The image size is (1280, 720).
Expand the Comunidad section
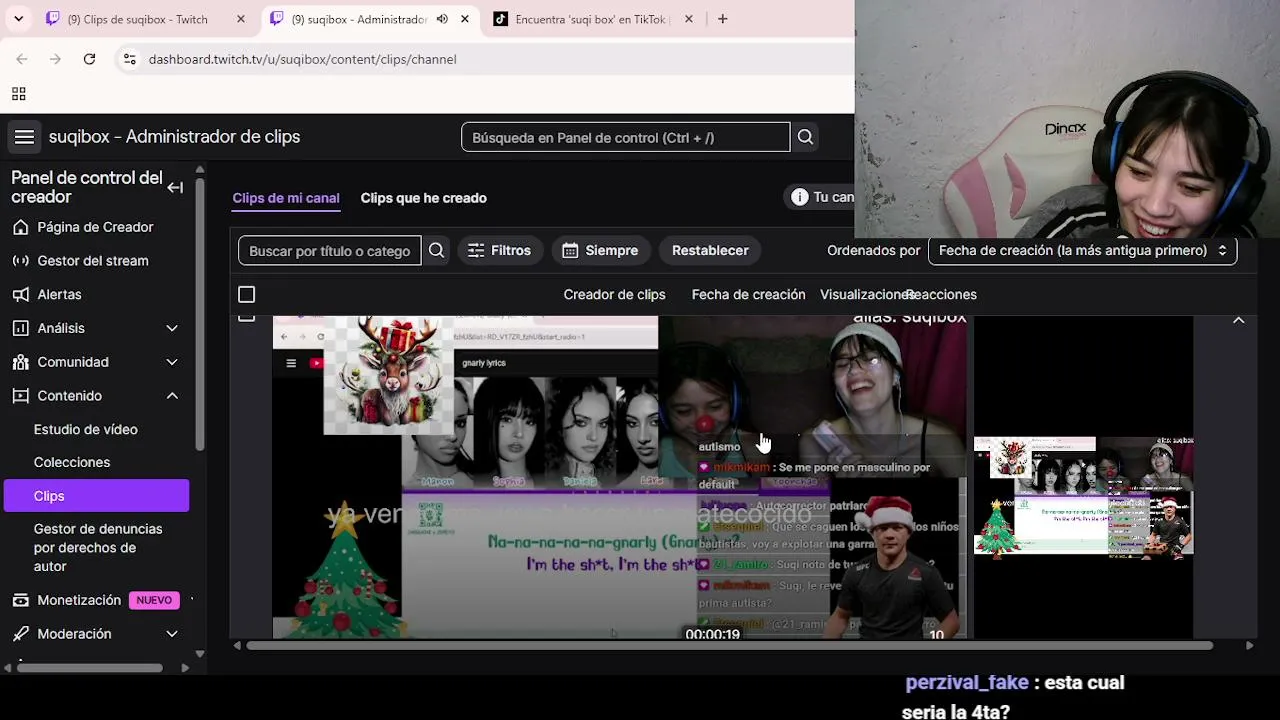(96, 362)
